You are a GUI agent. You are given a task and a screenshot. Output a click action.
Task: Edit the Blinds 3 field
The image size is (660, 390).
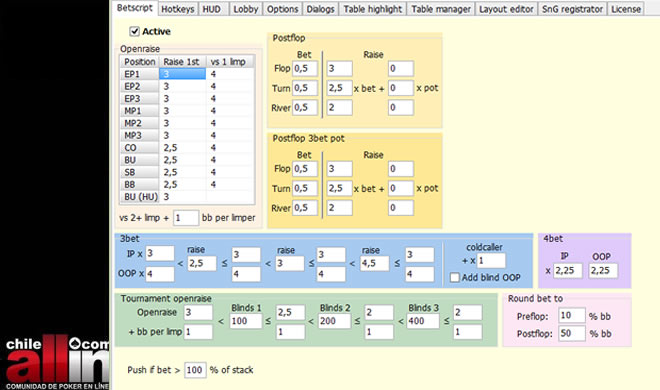pos(423,321)
